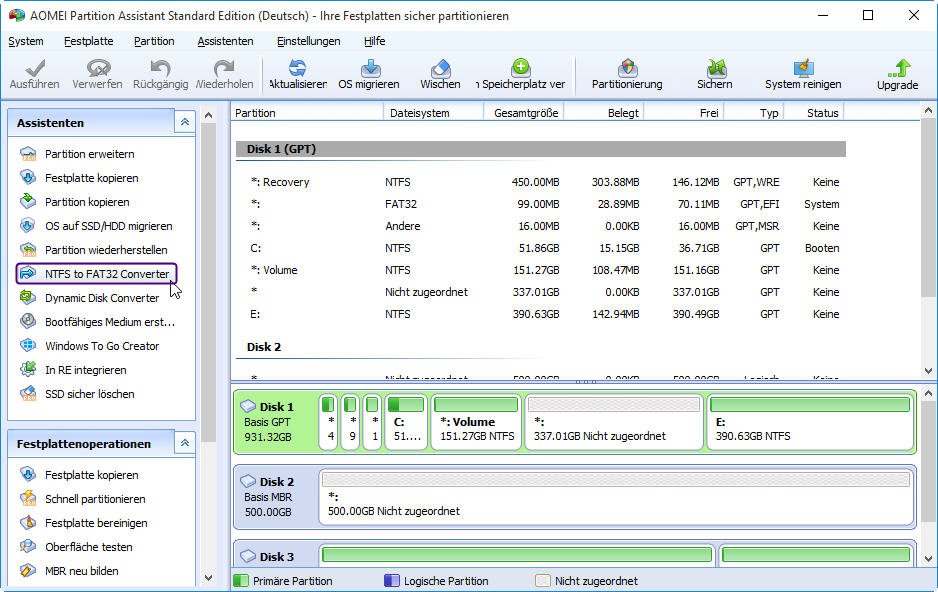
Task: Open the Assistenten menu
Action: pyautogui.click(x=226, y=41)
